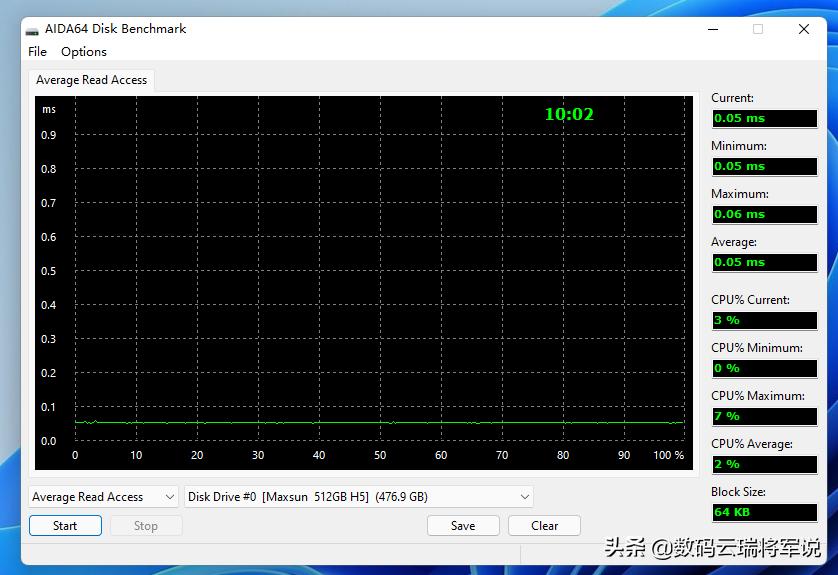Save the benchmark results
838x575 pixels.
coord(463,526)
